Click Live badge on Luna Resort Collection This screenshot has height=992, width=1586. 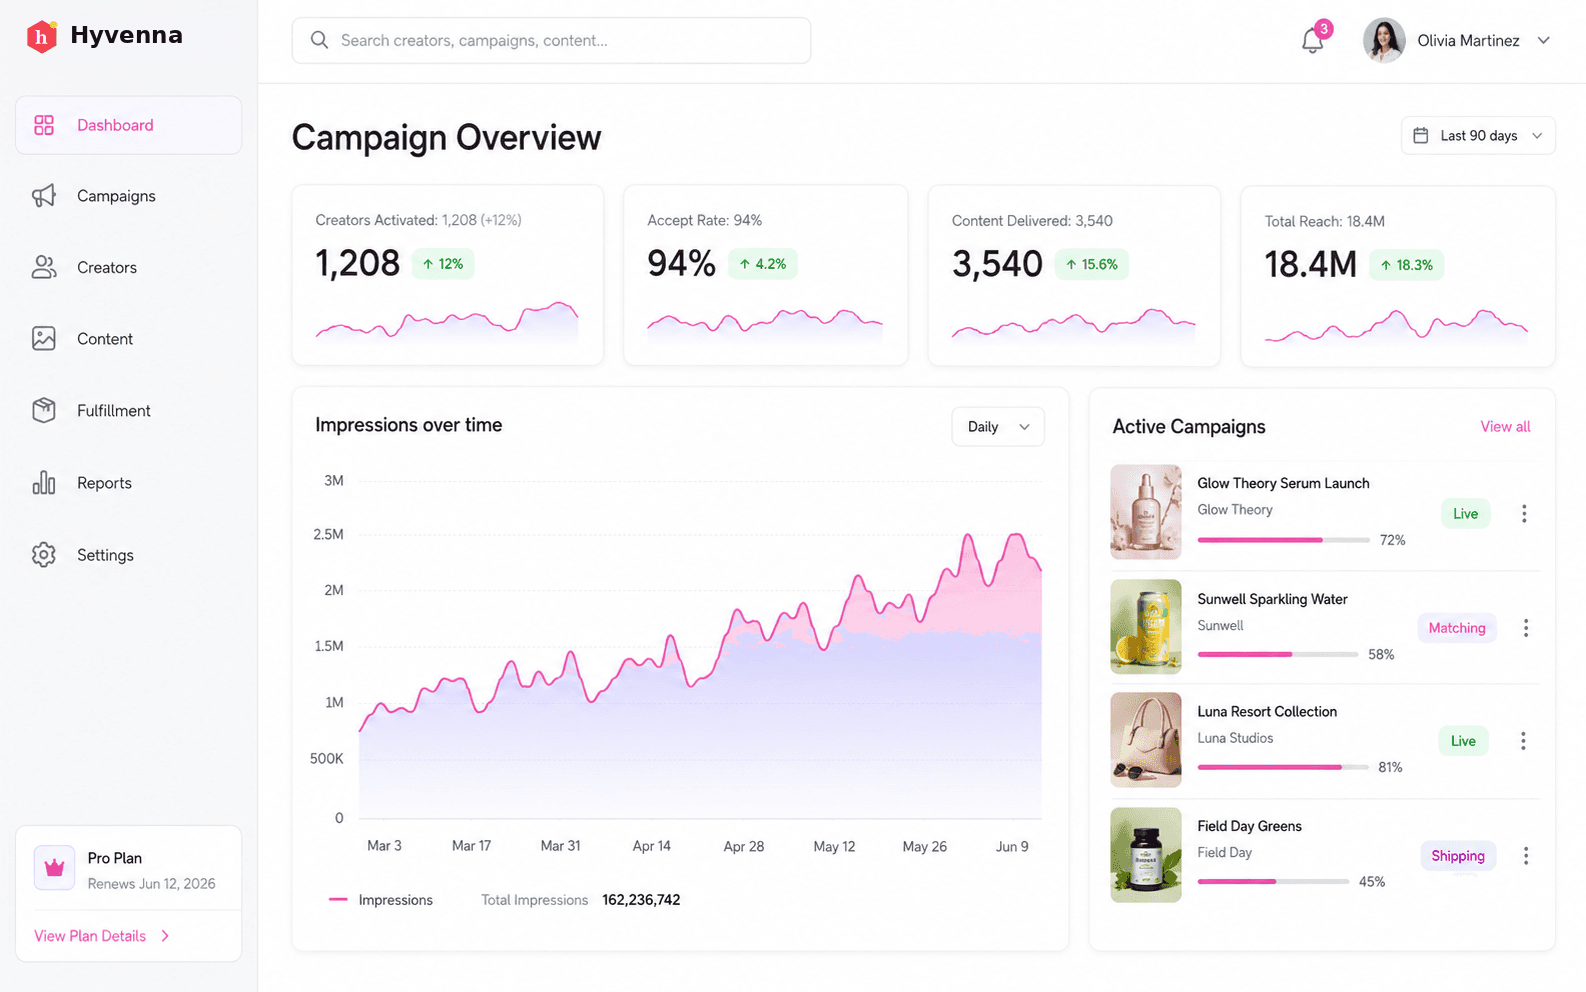(x=1463, y=741)
